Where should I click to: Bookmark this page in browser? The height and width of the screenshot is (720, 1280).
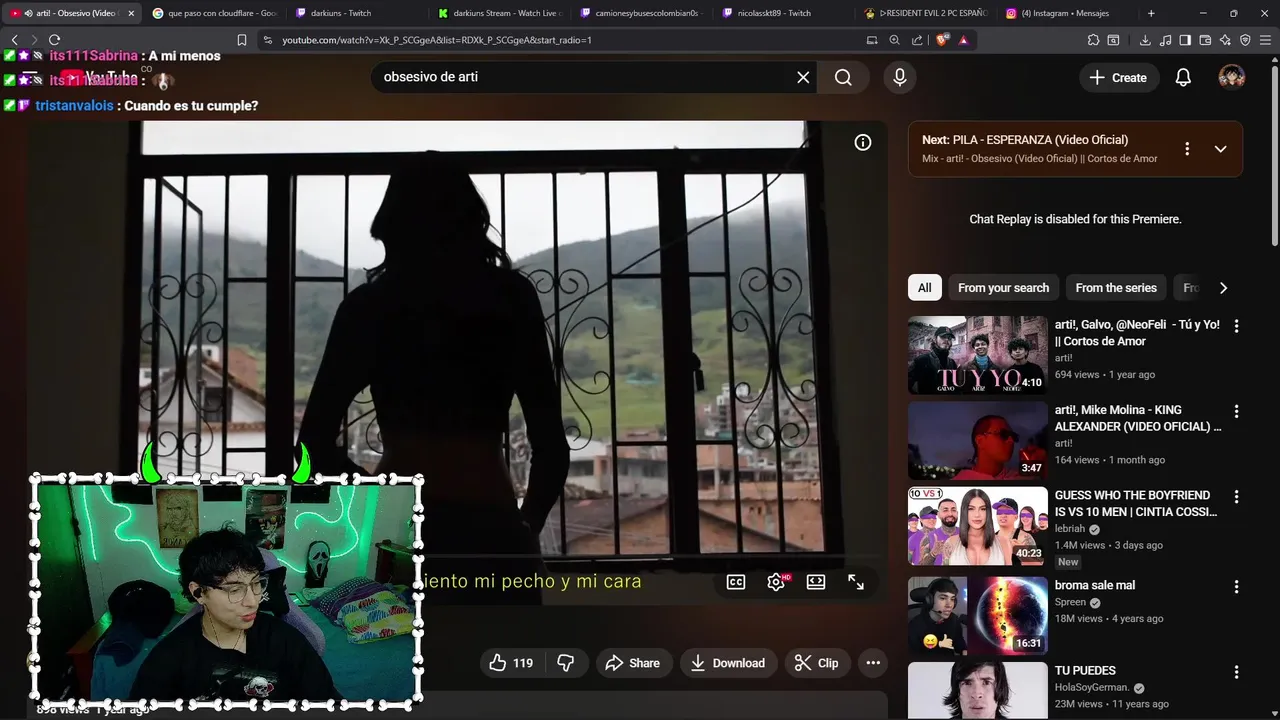click(242, 40)
